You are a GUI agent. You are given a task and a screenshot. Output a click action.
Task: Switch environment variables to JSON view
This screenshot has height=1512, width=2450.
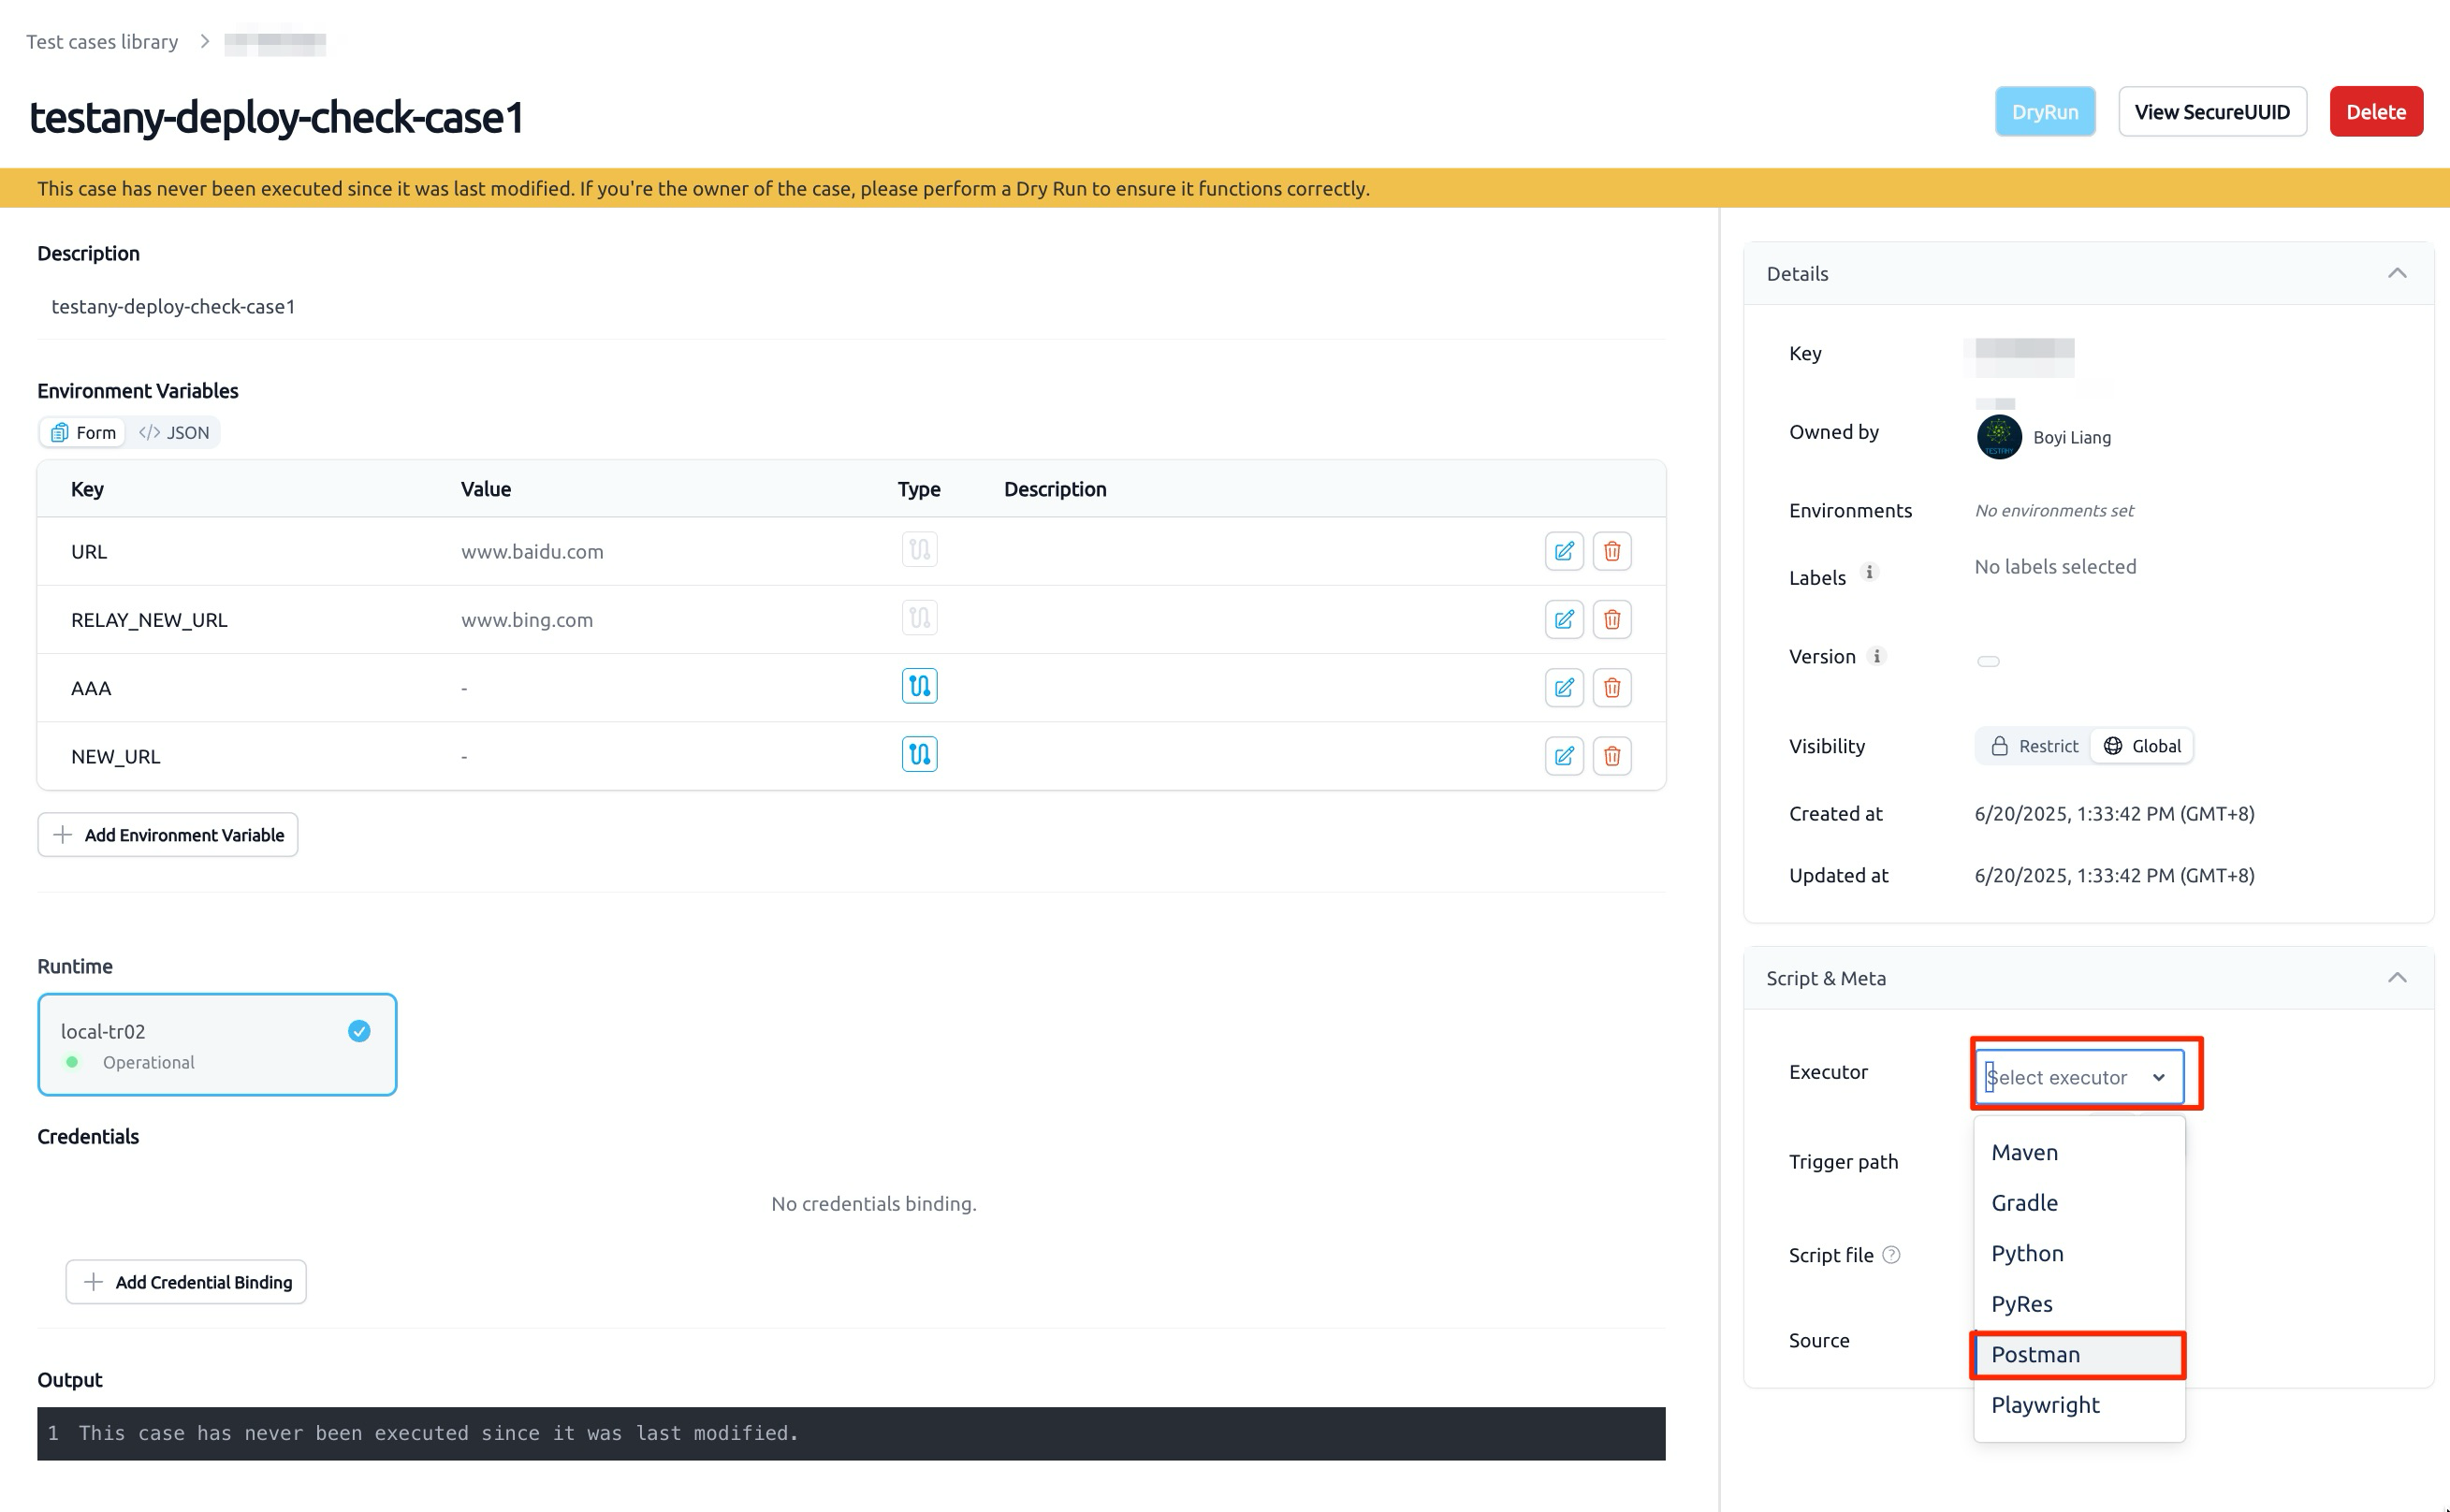pos(174,432)
